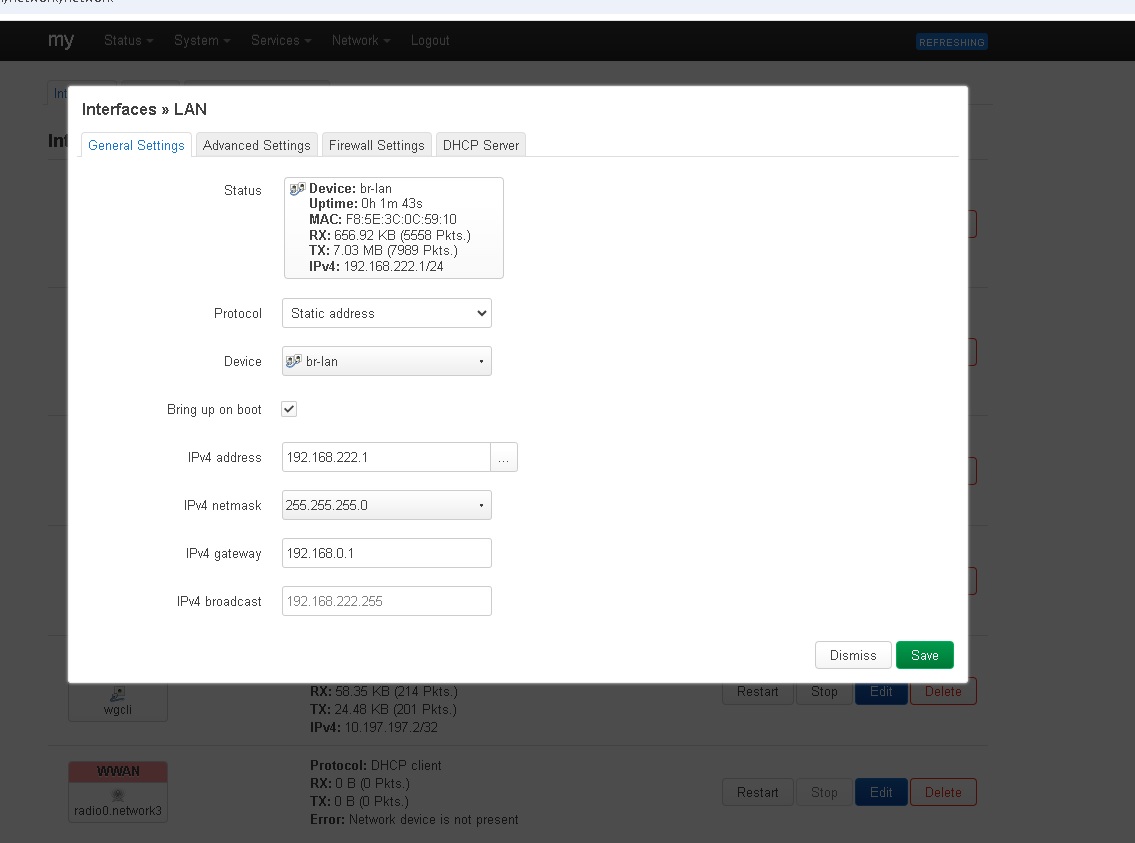Select the DHCP Server tab

click(481, 145)
